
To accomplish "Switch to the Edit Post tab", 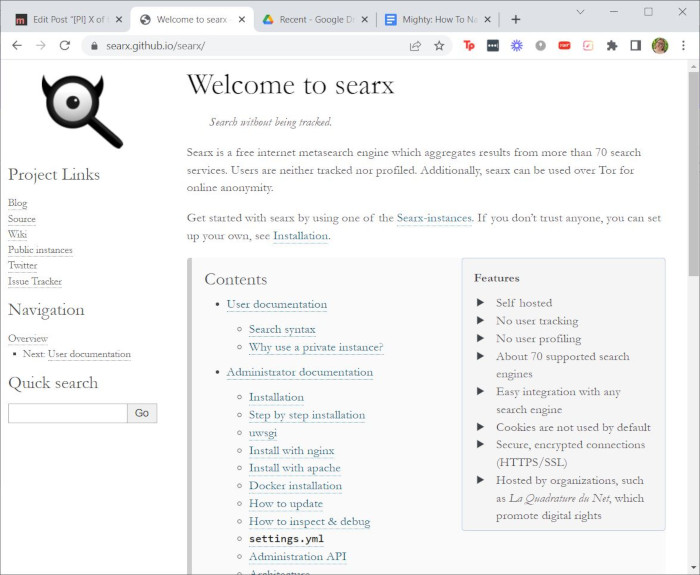I will [68, 20].
